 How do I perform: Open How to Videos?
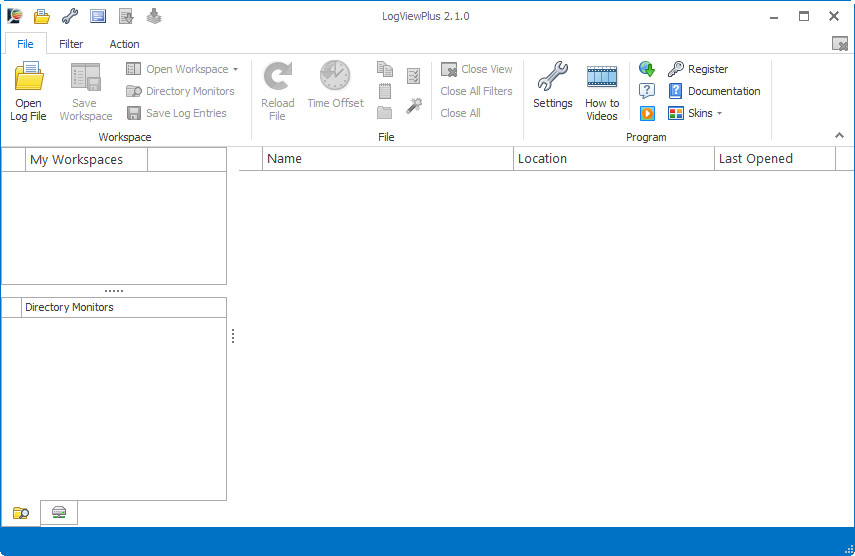click(x=602, y=92)
